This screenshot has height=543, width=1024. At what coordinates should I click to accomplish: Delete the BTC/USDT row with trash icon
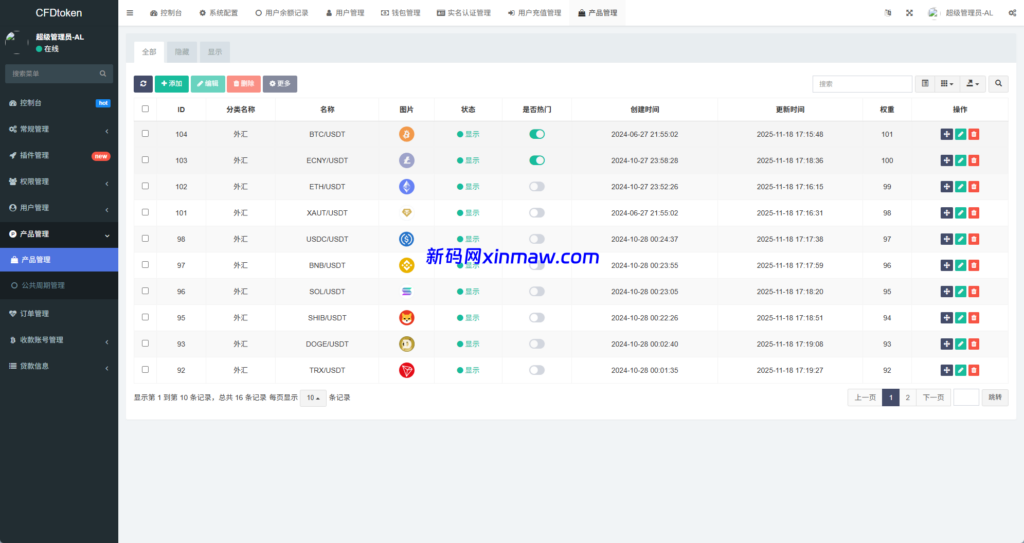tap(974, 134)
